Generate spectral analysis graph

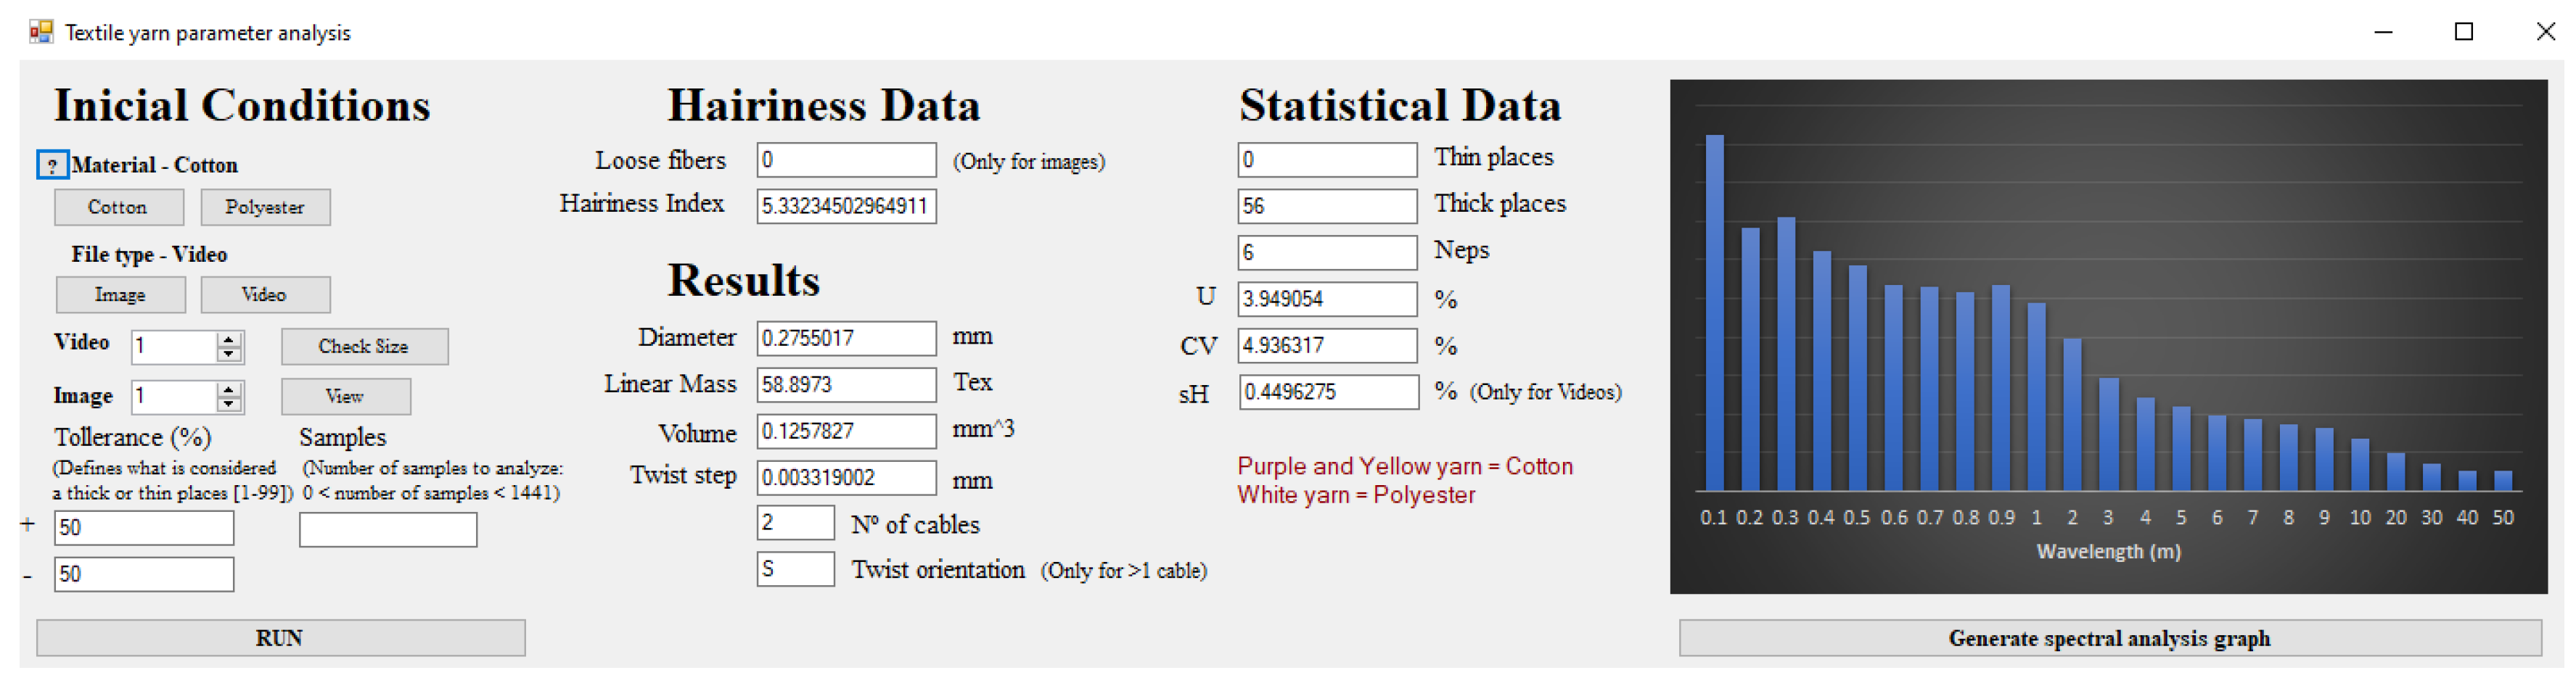pyautogui.click(x=2109, y=638)
